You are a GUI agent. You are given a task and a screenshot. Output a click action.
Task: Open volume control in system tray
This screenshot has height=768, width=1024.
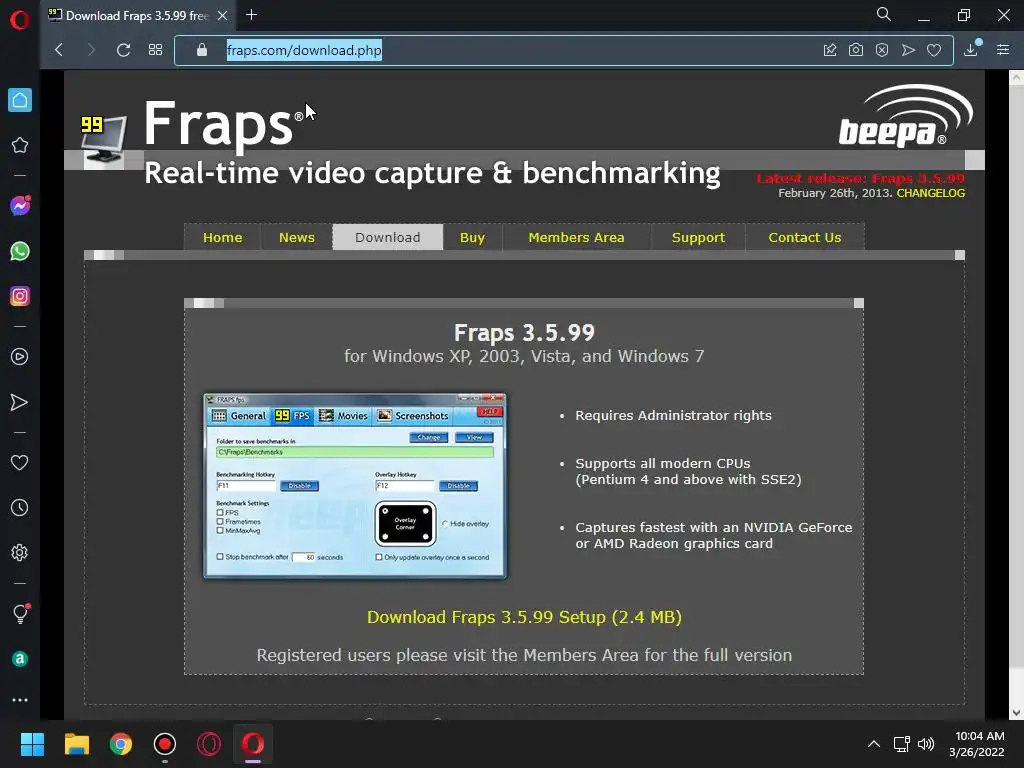(926, 744)
